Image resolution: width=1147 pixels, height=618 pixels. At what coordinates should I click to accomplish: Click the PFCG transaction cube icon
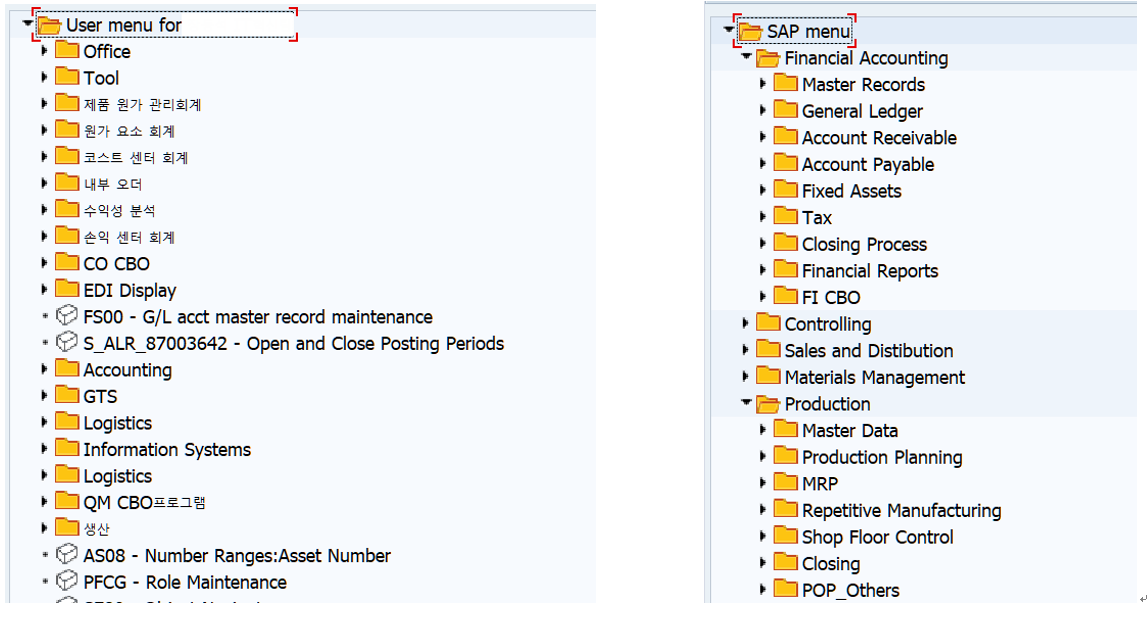(x=67, y=581)
